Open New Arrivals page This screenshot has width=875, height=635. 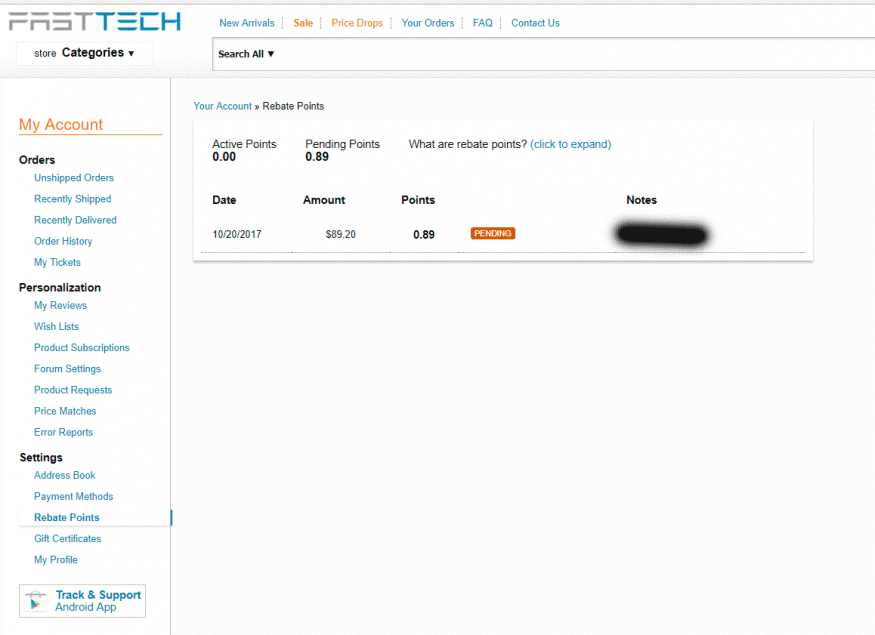(246, 23)
